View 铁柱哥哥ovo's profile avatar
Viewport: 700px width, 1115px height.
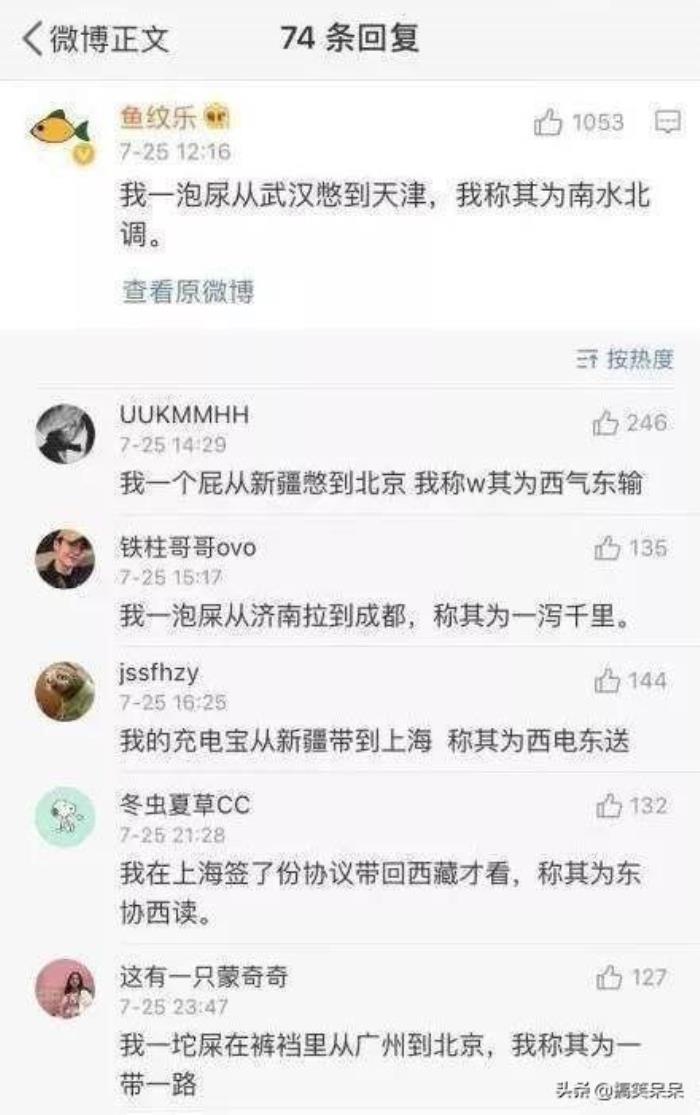tap(65, 559)
